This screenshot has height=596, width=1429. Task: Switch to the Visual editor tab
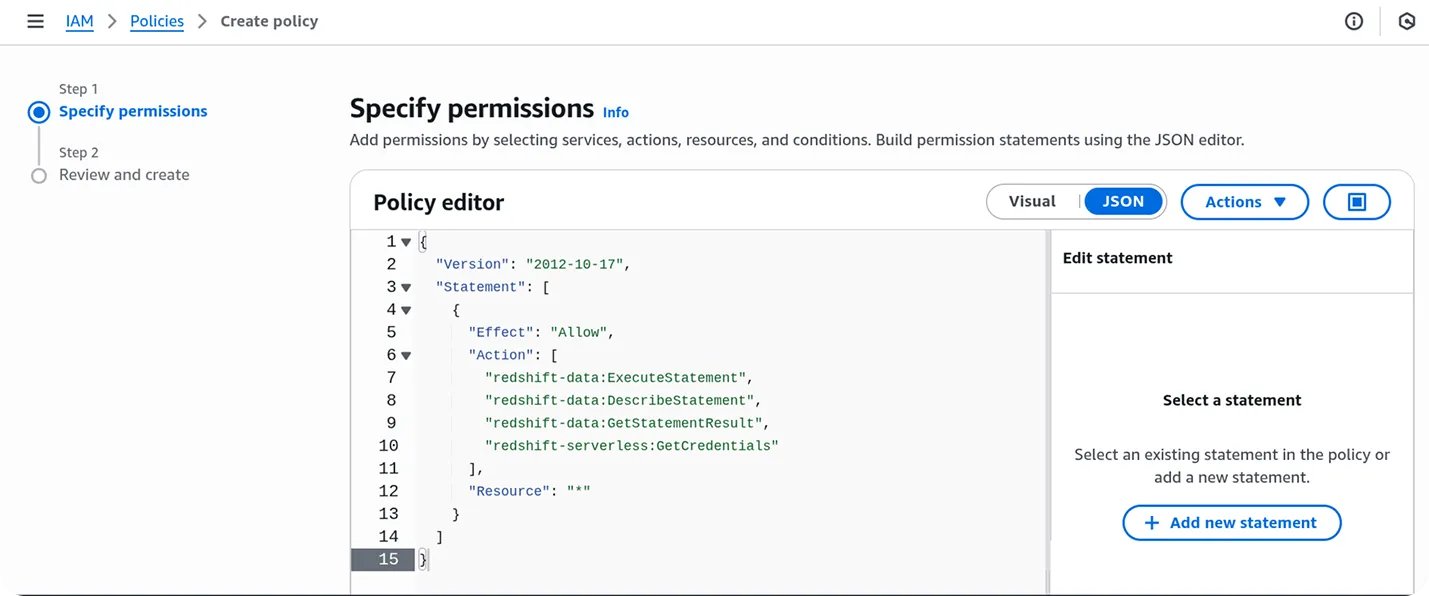tap(1034, 201)
